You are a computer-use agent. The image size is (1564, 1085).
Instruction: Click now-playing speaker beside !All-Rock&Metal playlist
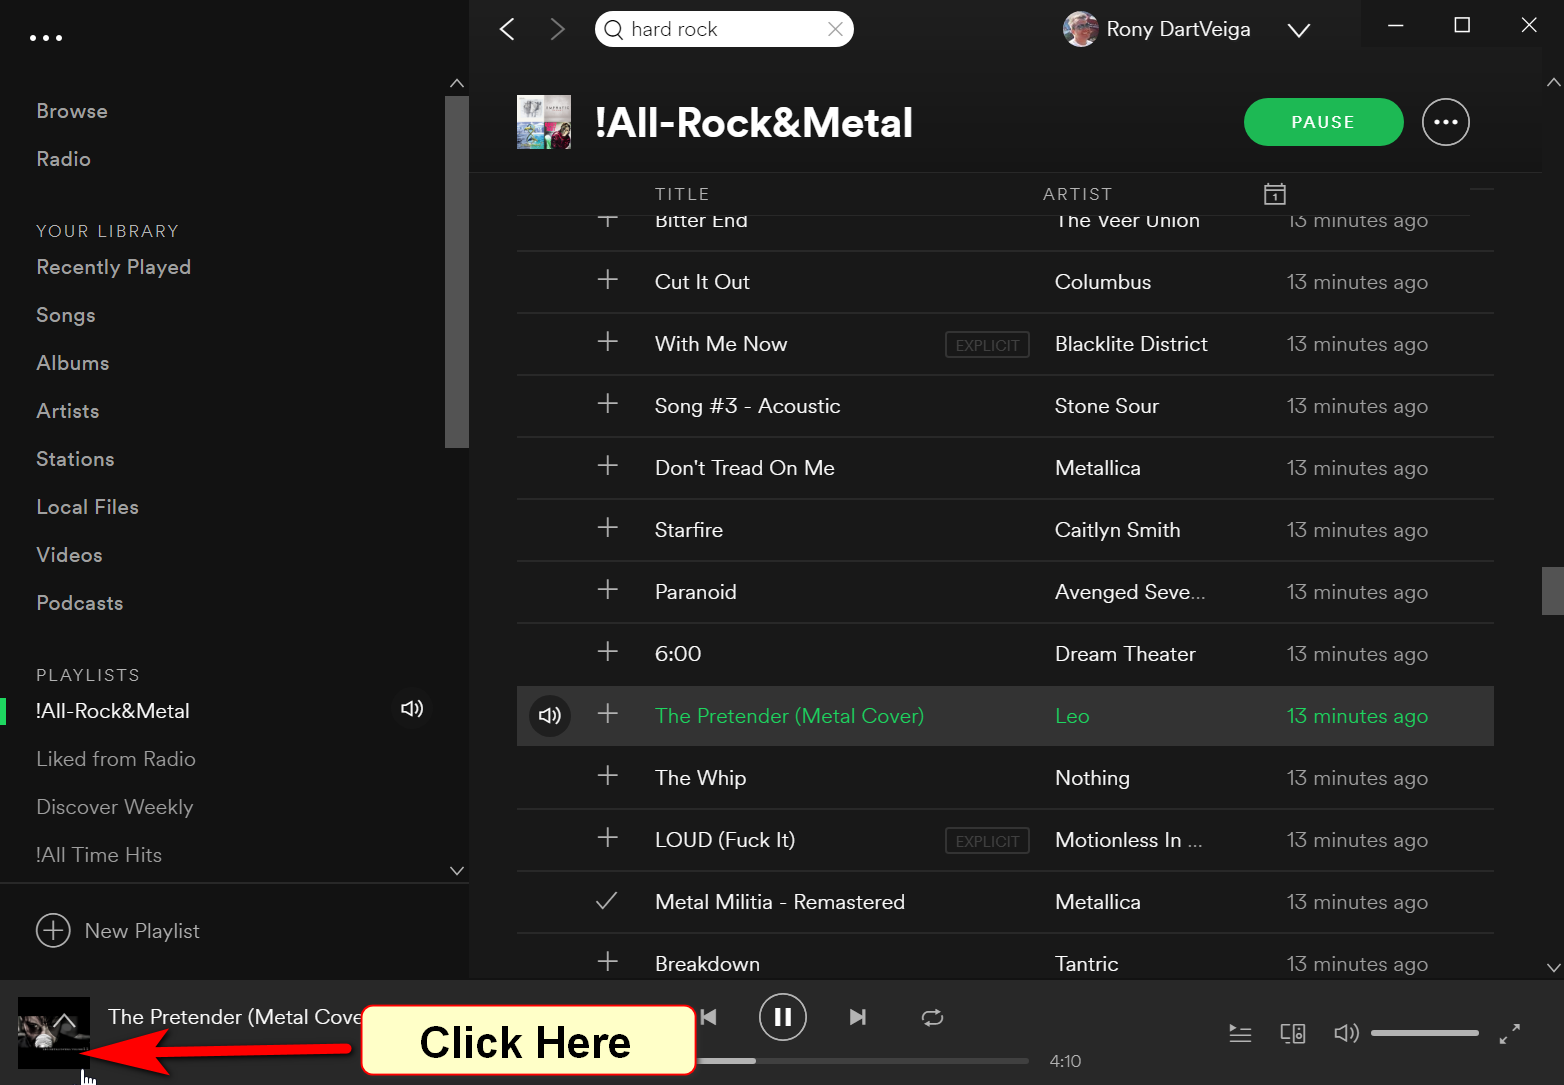coord(412,709)
